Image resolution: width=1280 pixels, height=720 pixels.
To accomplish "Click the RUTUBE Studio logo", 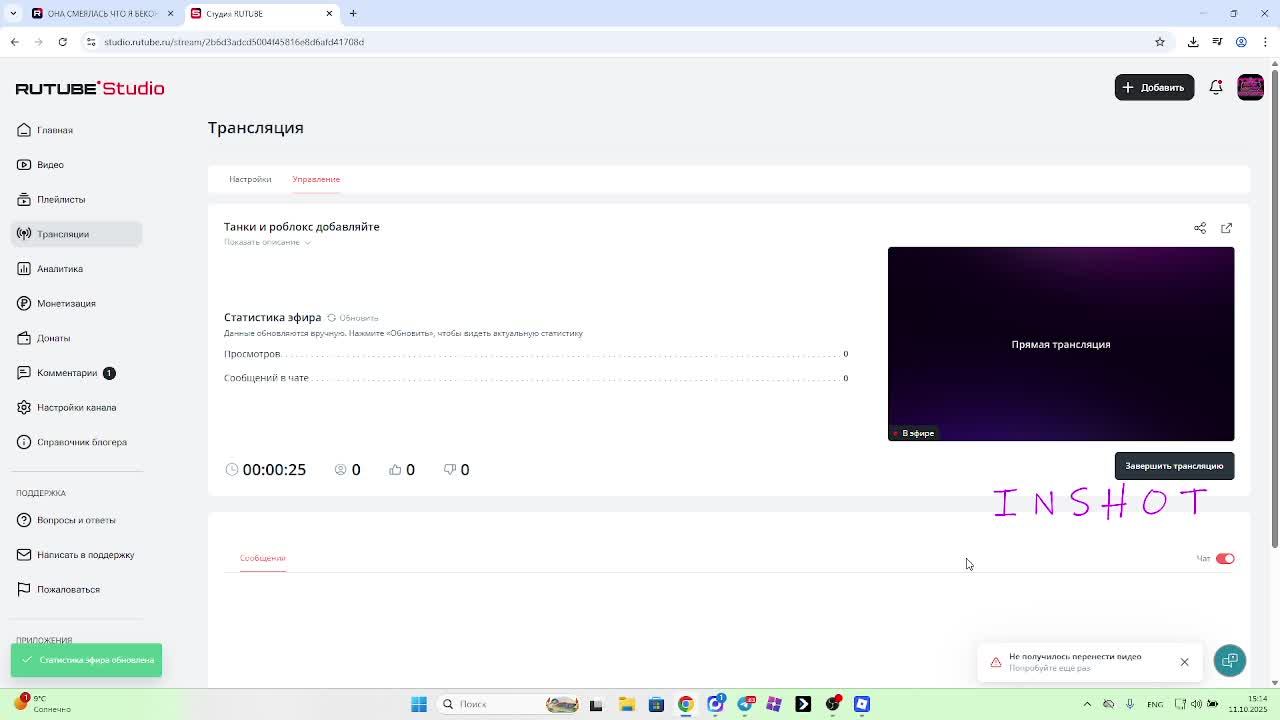I will click(x=90, y=88).
